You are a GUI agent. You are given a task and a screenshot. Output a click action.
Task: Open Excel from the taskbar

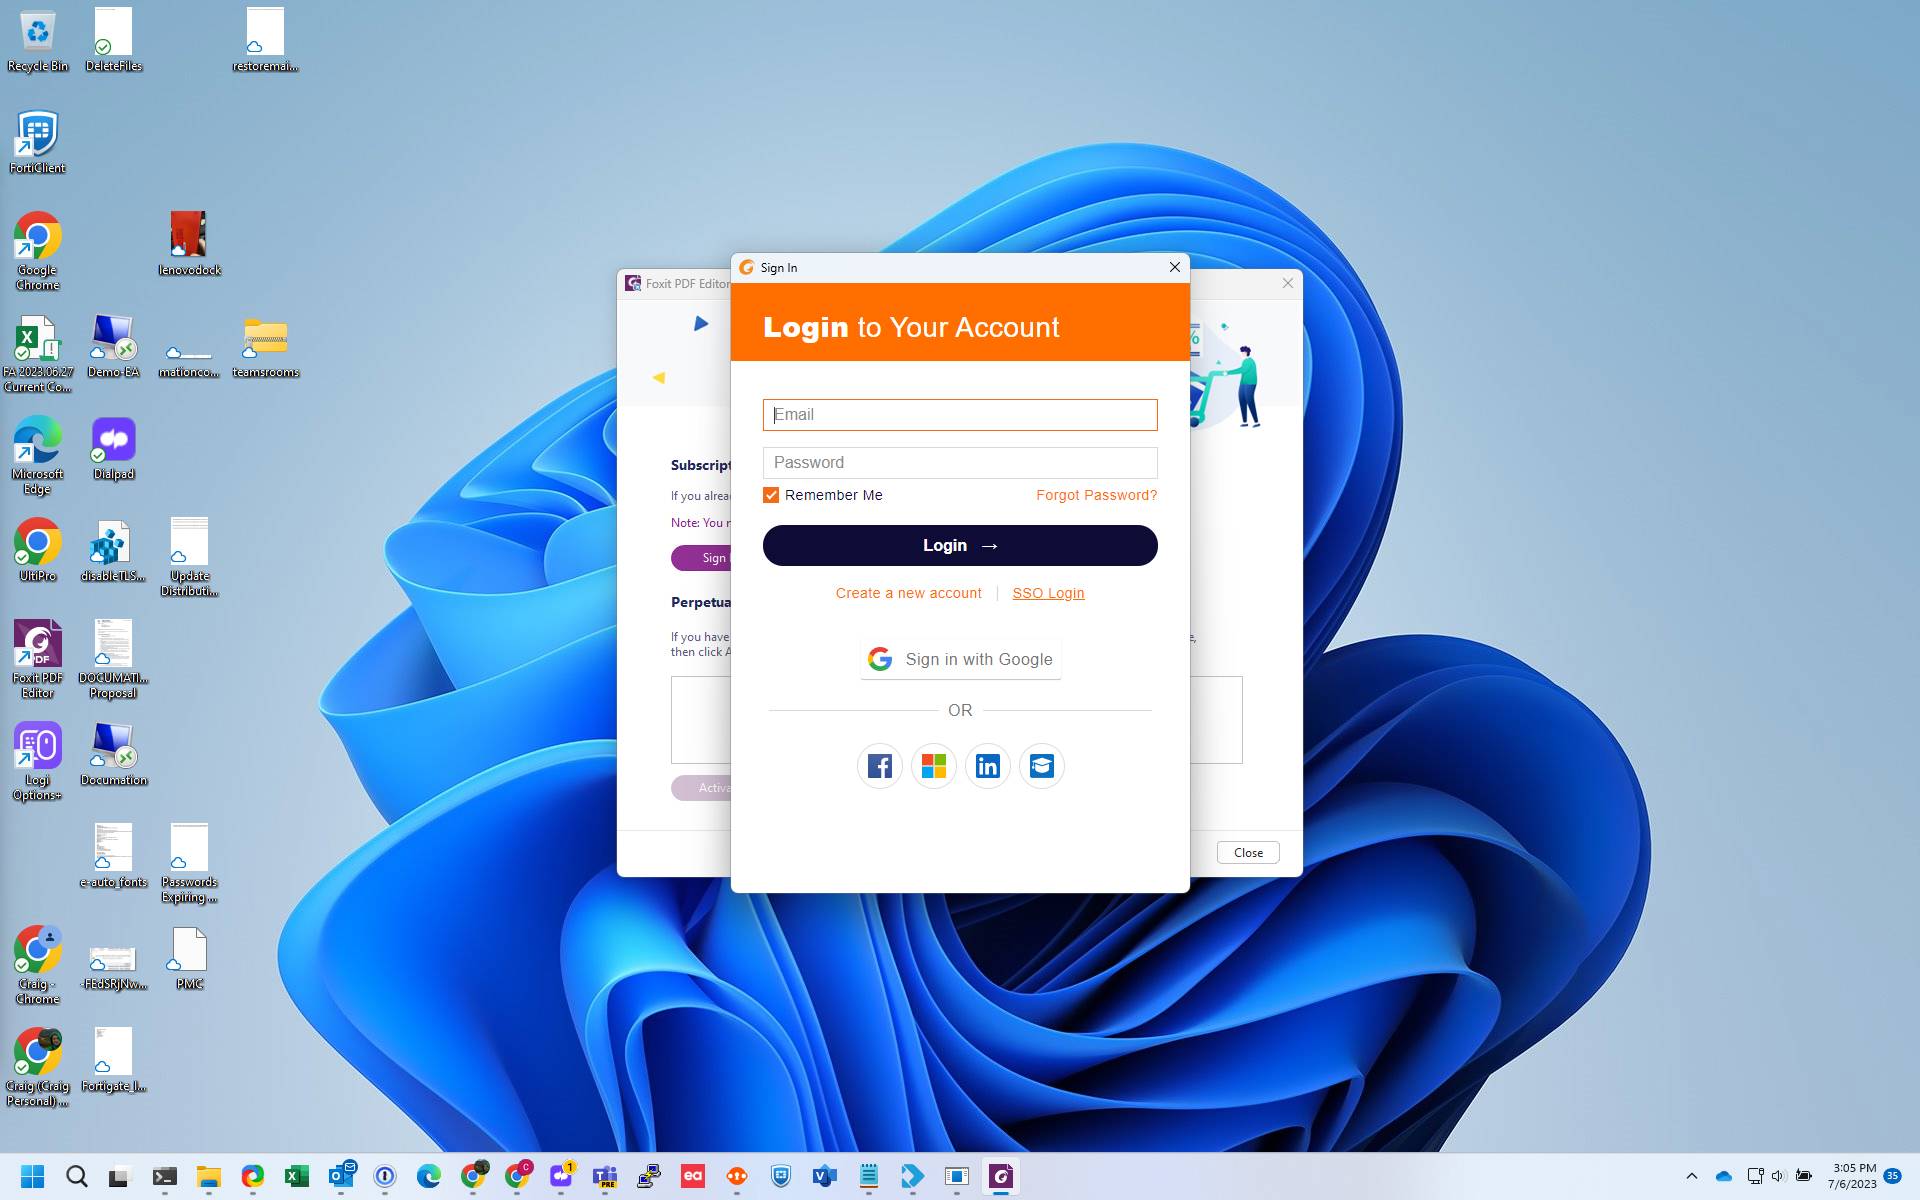[296, 1177]
